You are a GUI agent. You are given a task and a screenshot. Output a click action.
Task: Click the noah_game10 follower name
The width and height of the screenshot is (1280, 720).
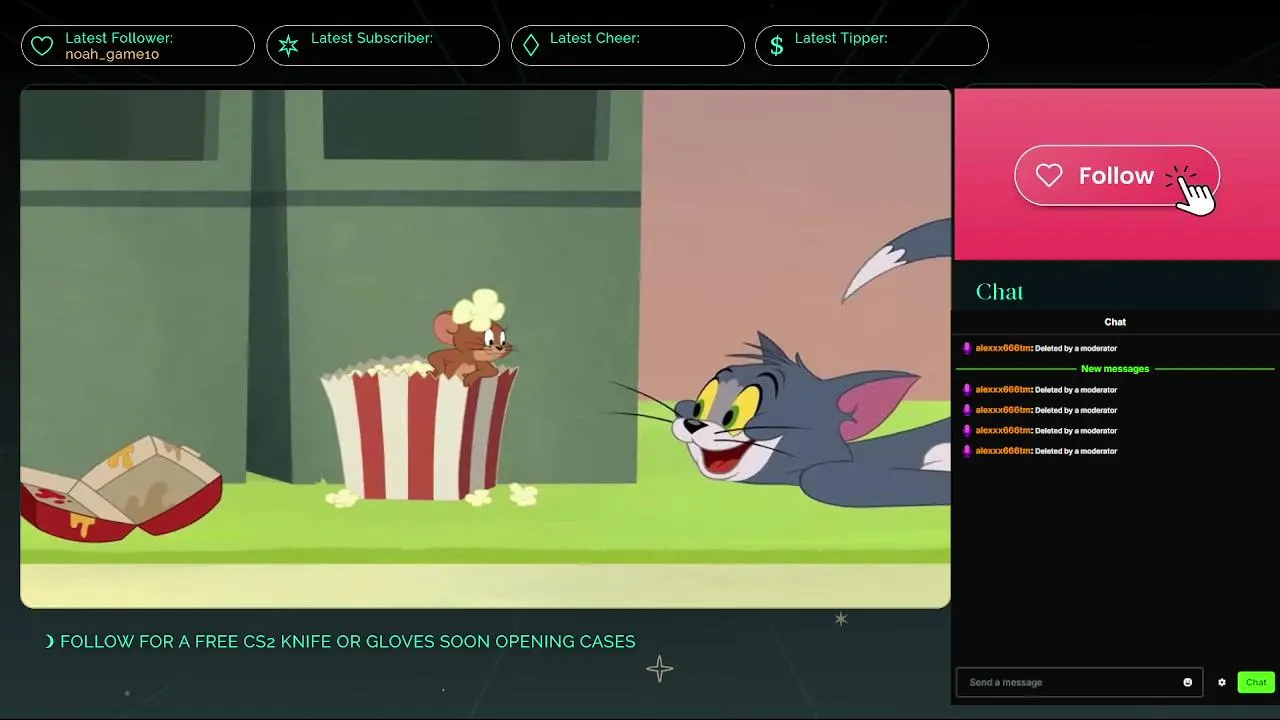coord(112,54)
